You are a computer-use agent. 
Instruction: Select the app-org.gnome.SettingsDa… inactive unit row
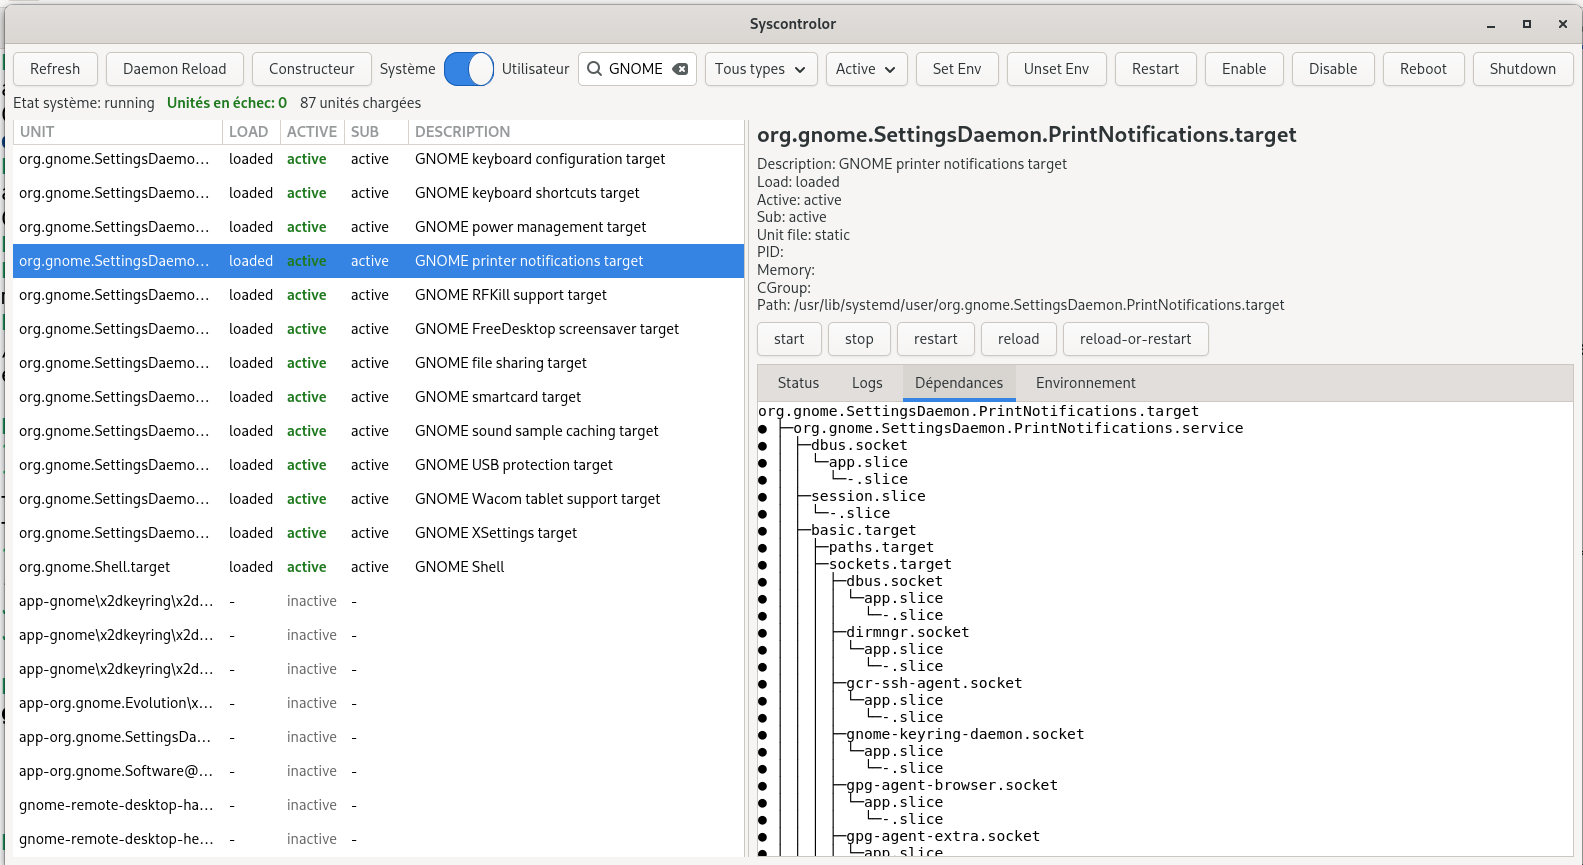point(378,737)
